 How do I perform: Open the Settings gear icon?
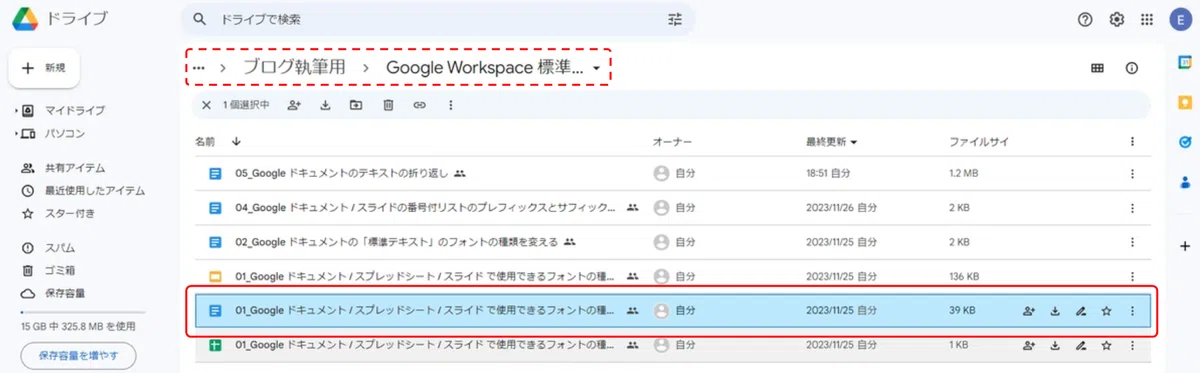point(1117,19)
